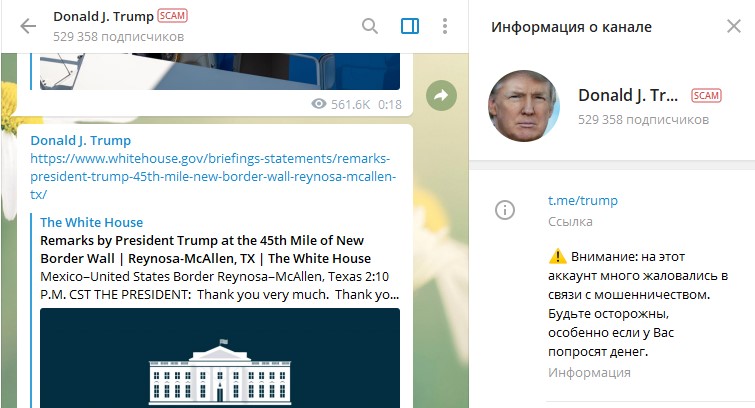
Task: Click the info circle icon
Action: [x=505, y=210]
